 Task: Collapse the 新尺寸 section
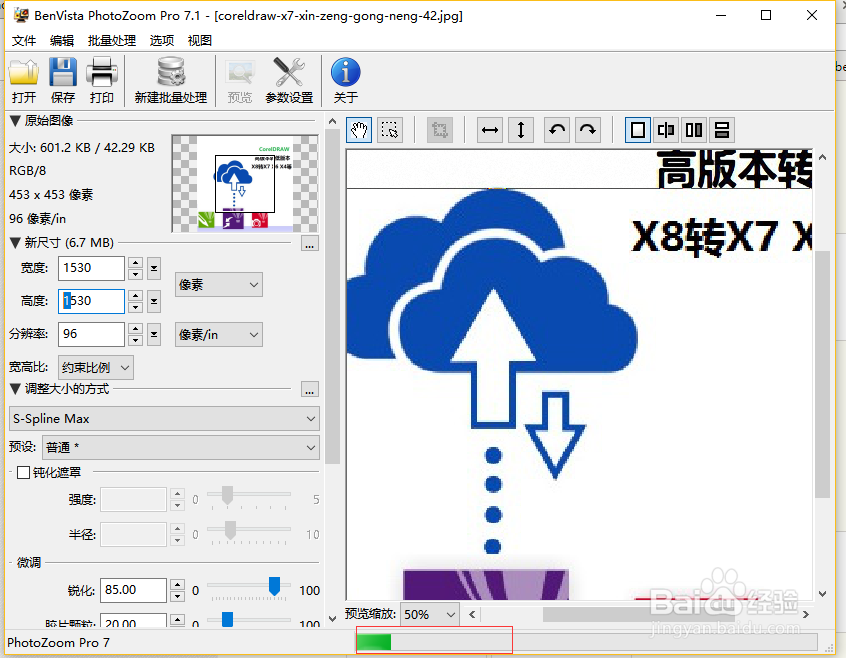click(15, 243)
